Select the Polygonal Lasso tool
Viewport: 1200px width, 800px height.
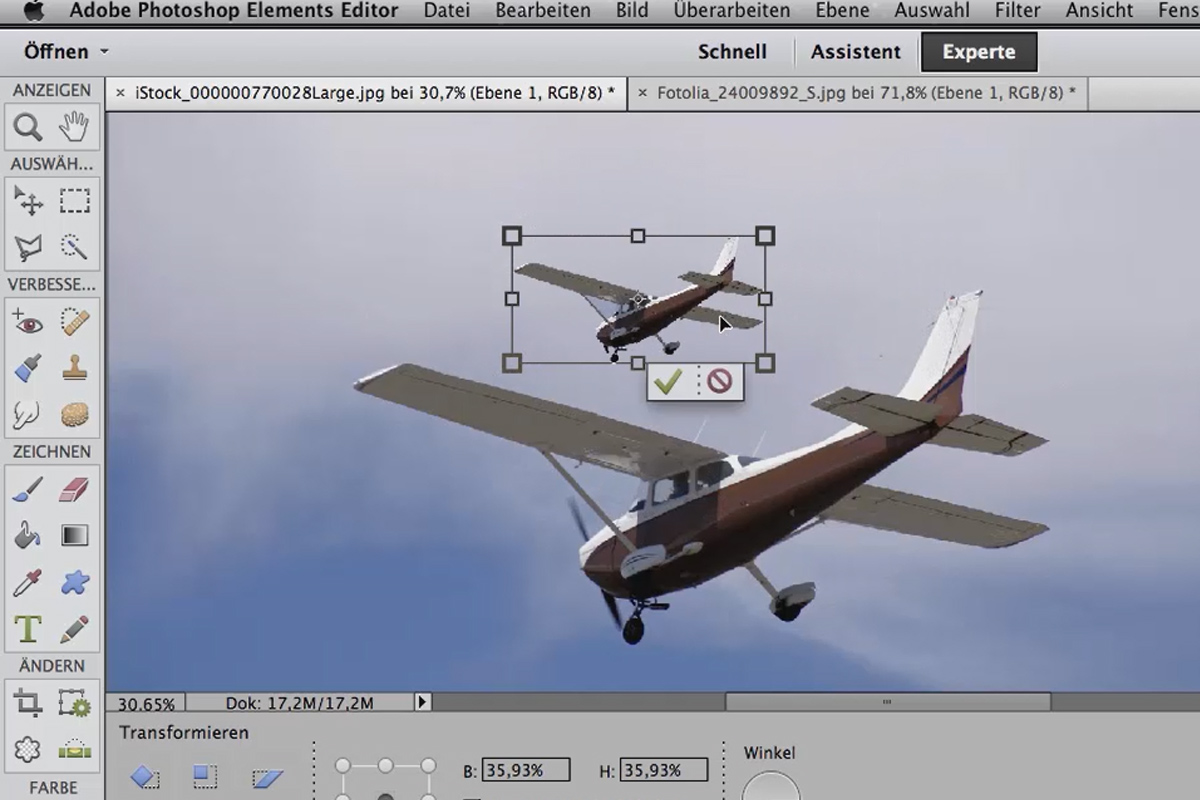point(28,247)
